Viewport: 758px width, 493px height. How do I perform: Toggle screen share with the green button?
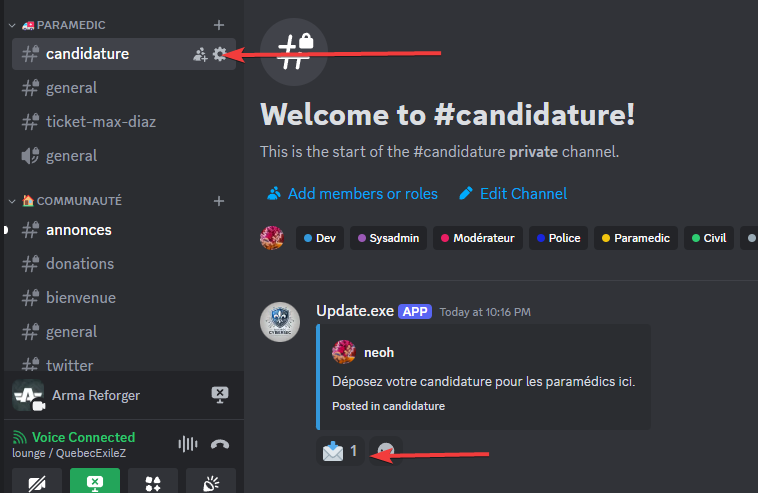pyautogui.click(x=95, y=483)
